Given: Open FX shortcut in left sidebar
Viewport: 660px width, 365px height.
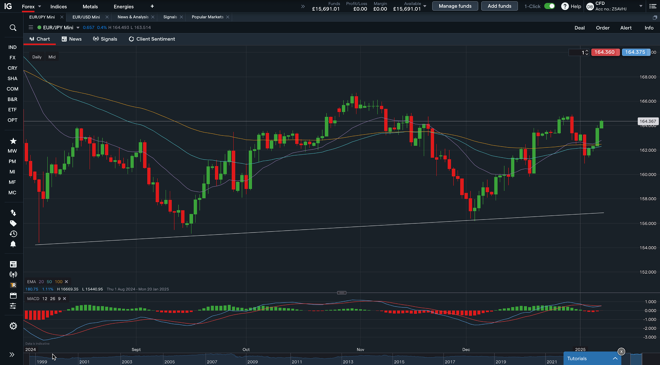Looking at the screenshot, I should click(12, 58).
